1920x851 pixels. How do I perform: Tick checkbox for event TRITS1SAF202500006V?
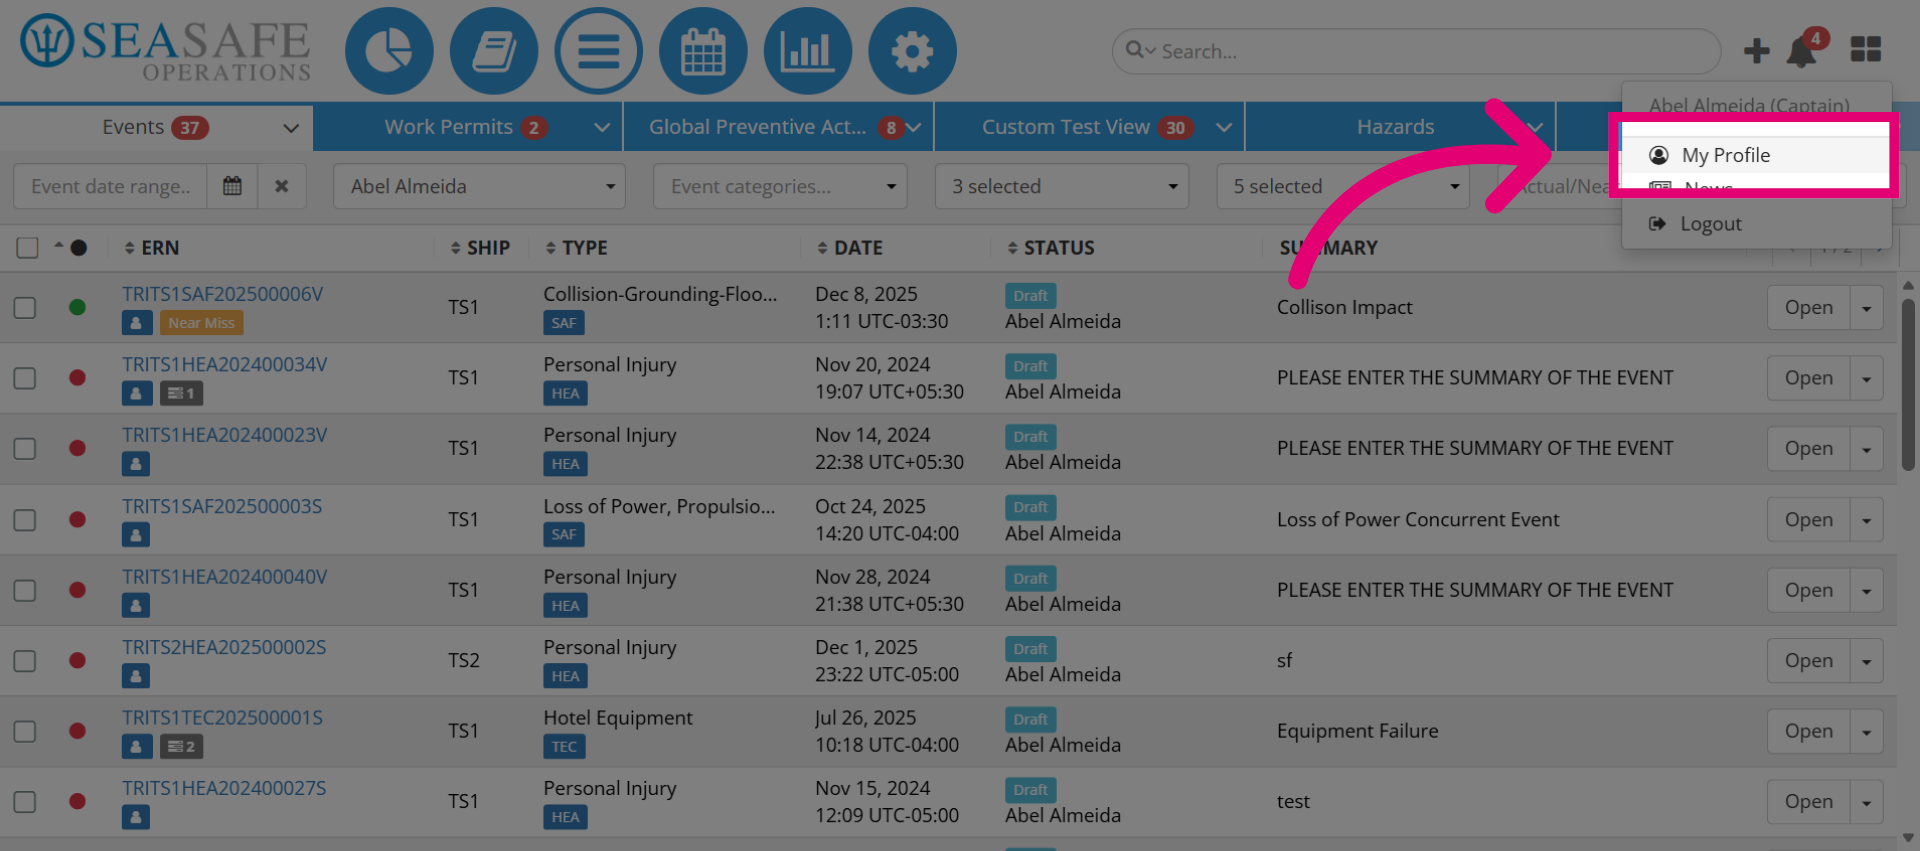25,308
